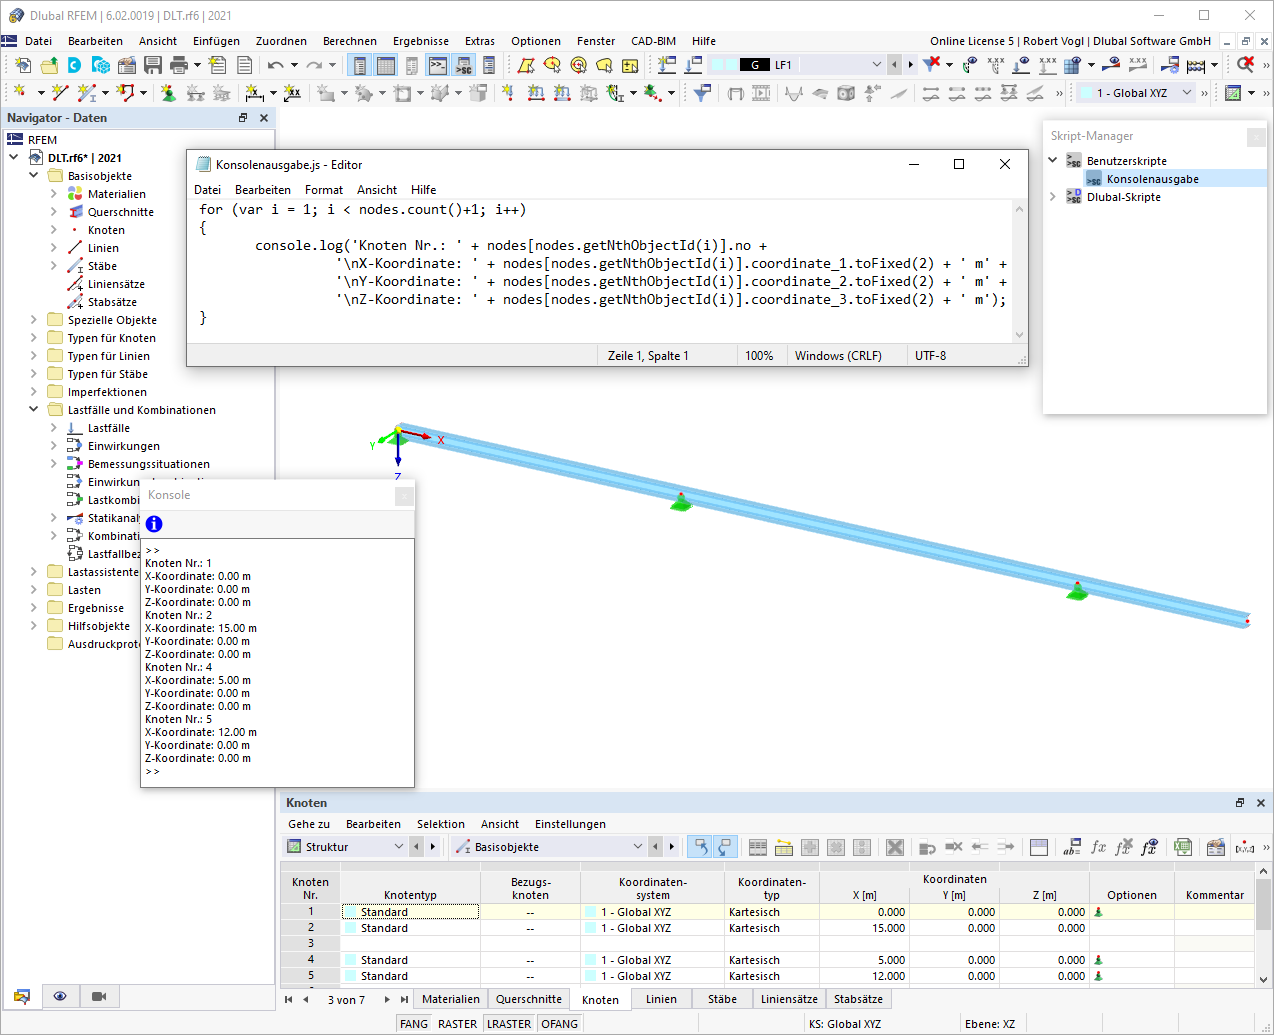Select Konsolenausgabe script in Skript-Manager

coord(1152,179)
